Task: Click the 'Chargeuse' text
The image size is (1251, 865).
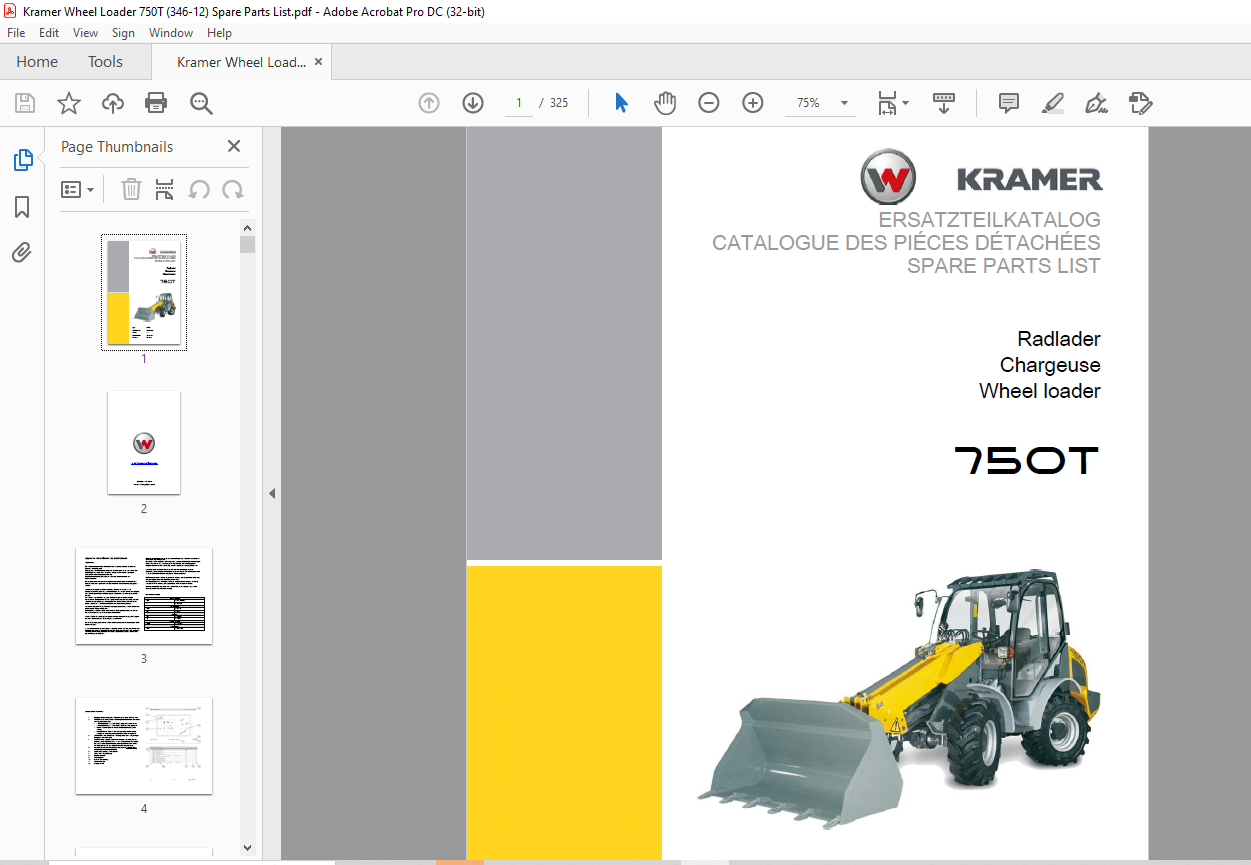Action: 1050,365
